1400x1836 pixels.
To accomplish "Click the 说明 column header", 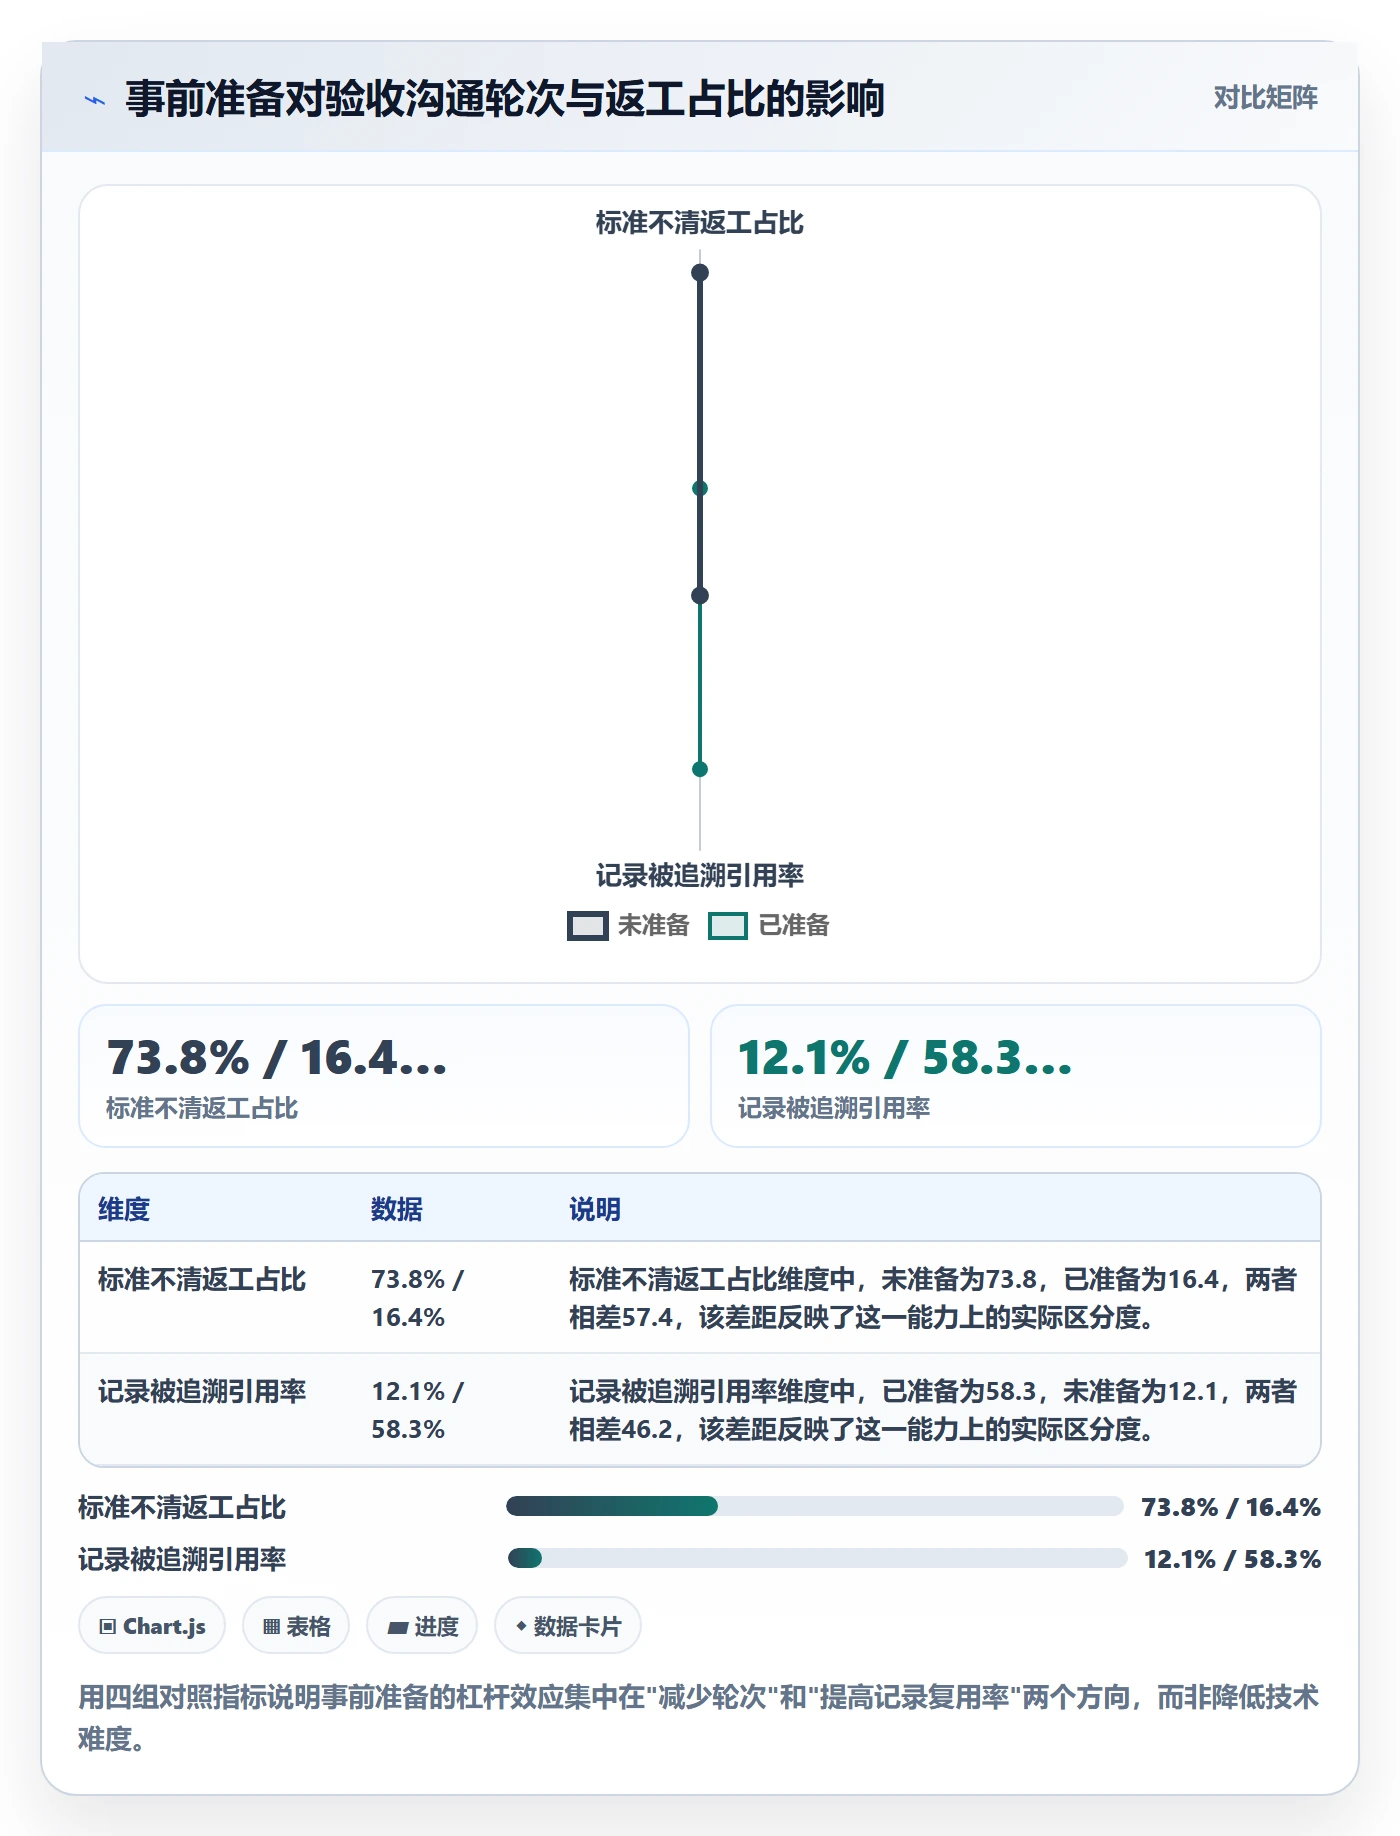I will click(595, 1209).
